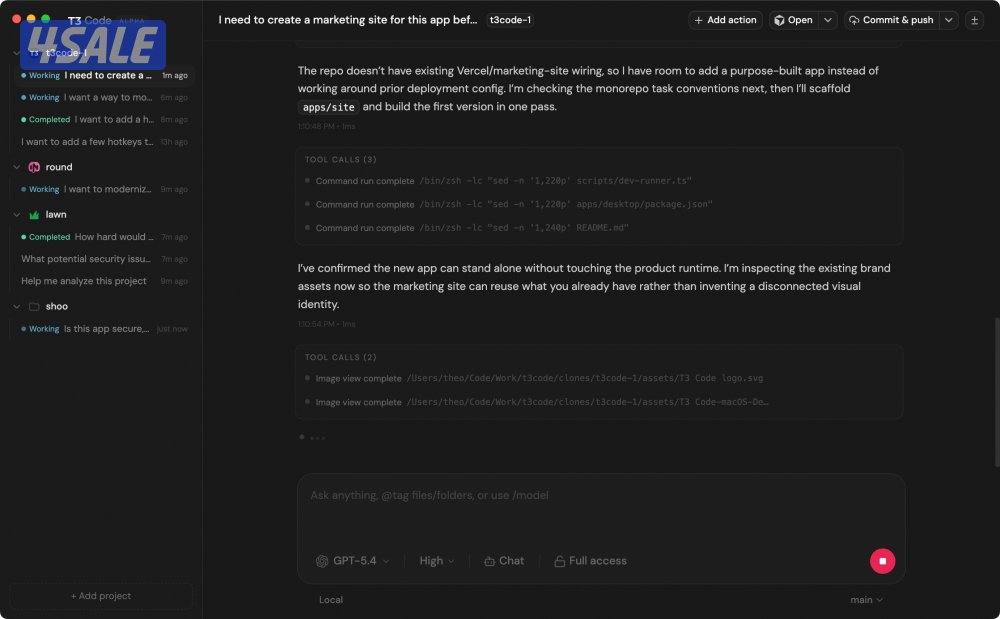
Task: Click the shoo project folder icon
Action: [x=34, y=306]
